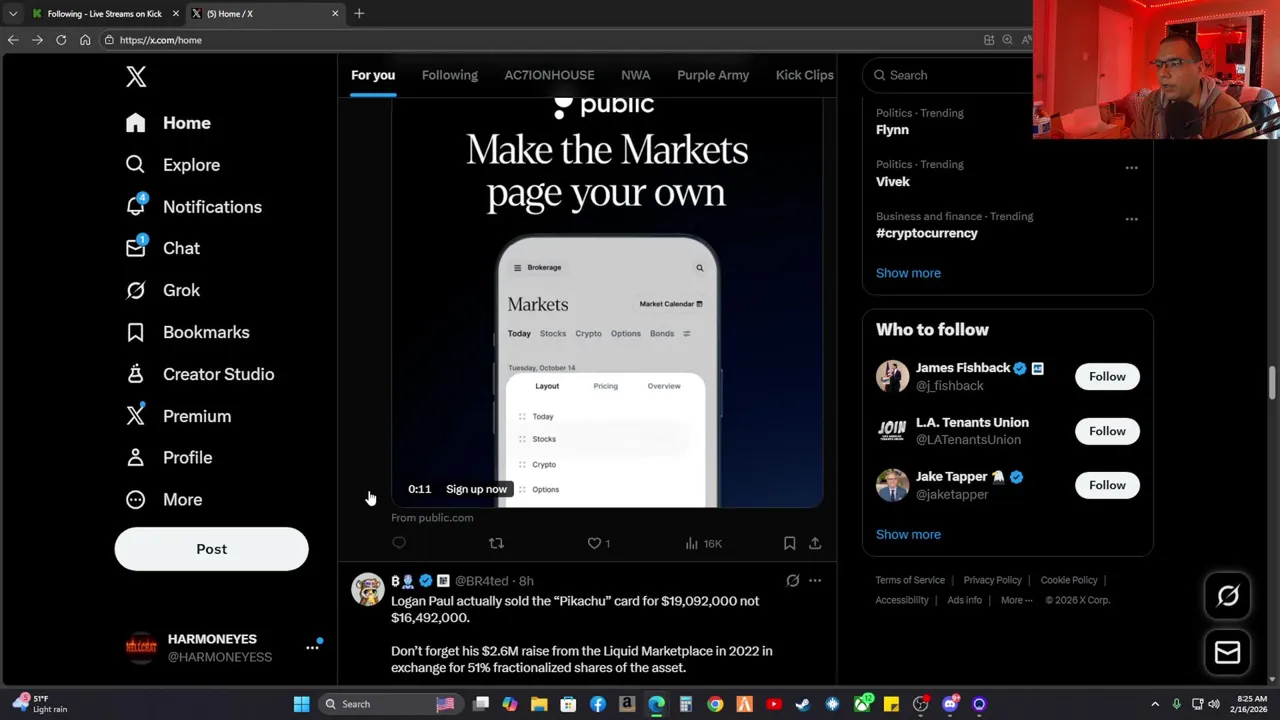Open the floating messages button

click(x=1228, y=653)
